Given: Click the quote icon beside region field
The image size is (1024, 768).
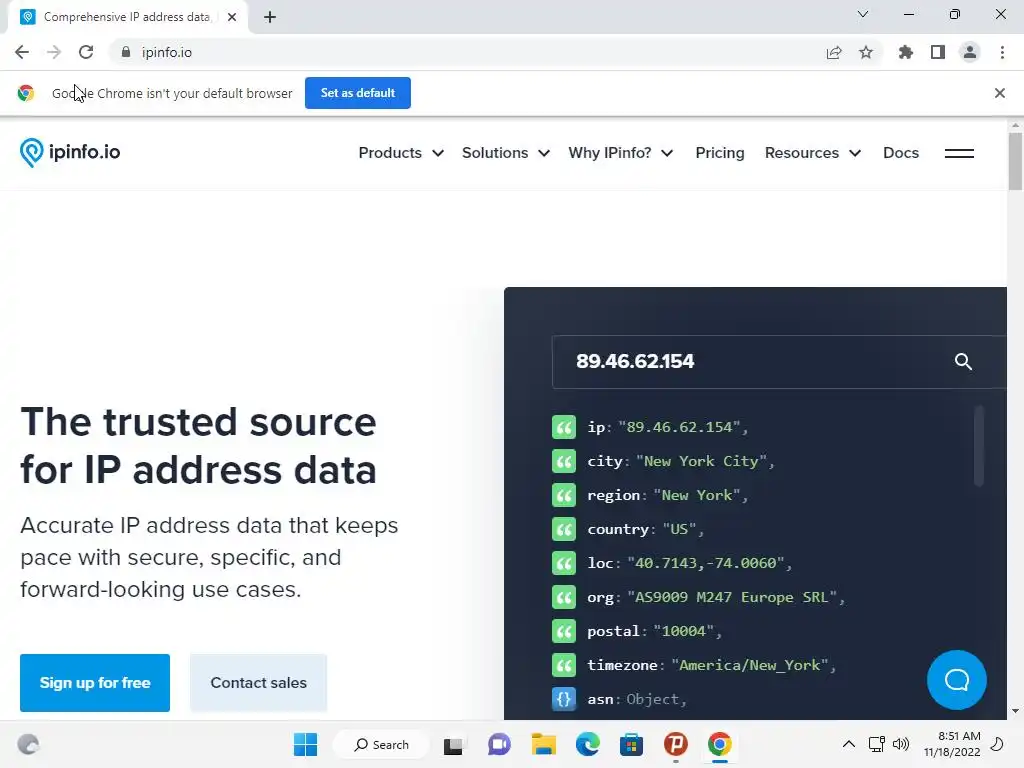Looking at the screenshot, I should pos(564,495).
